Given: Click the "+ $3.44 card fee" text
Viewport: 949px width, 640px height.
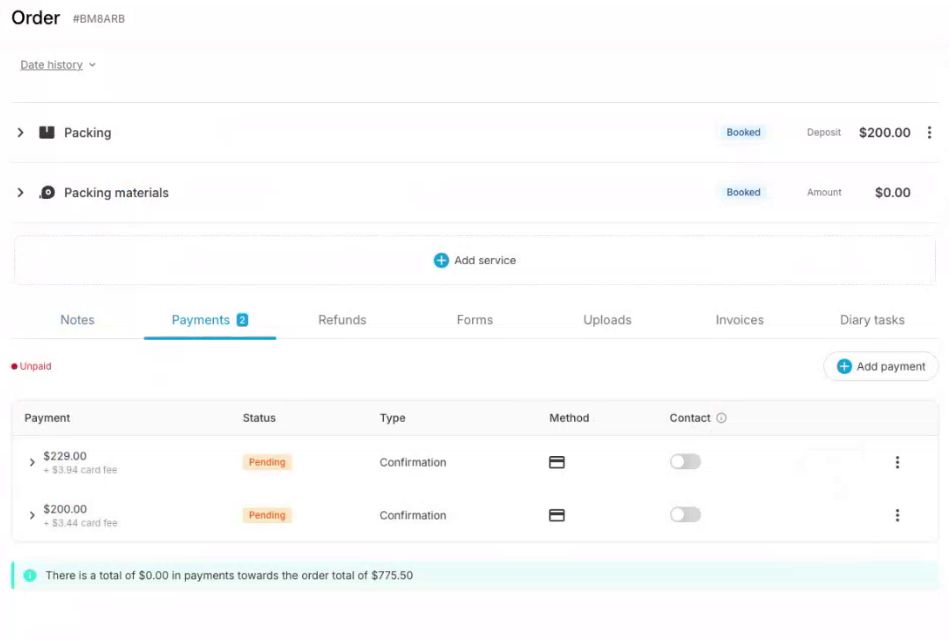Looking at the screenshot, I should [80, 523].
